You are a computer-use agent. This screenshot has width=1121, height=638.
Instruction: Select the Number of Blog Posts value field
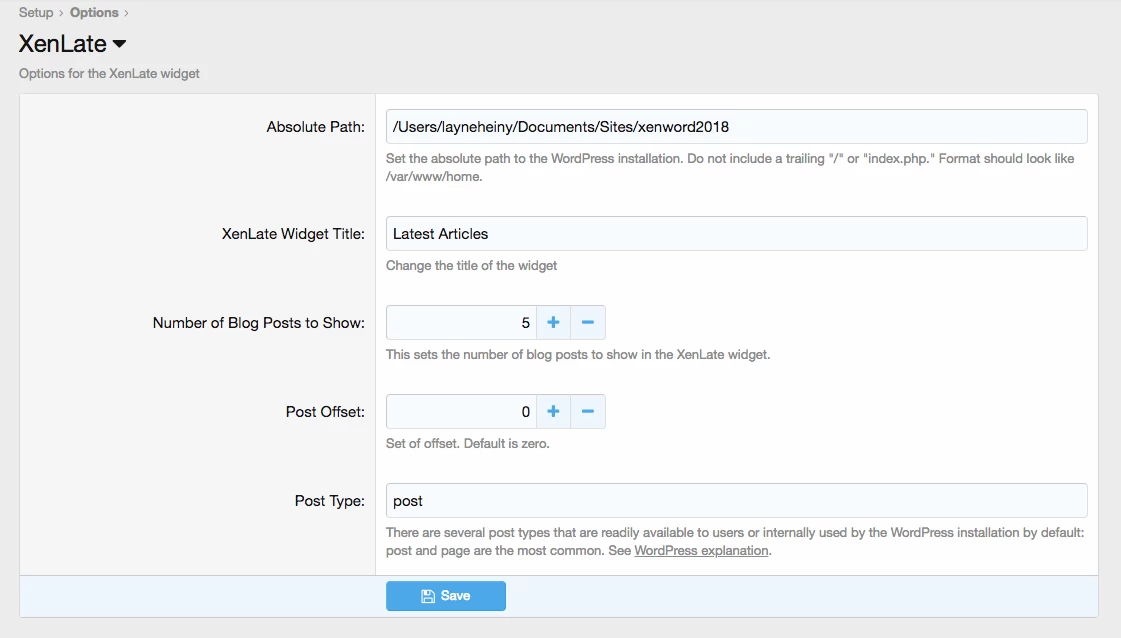(461, 323)
